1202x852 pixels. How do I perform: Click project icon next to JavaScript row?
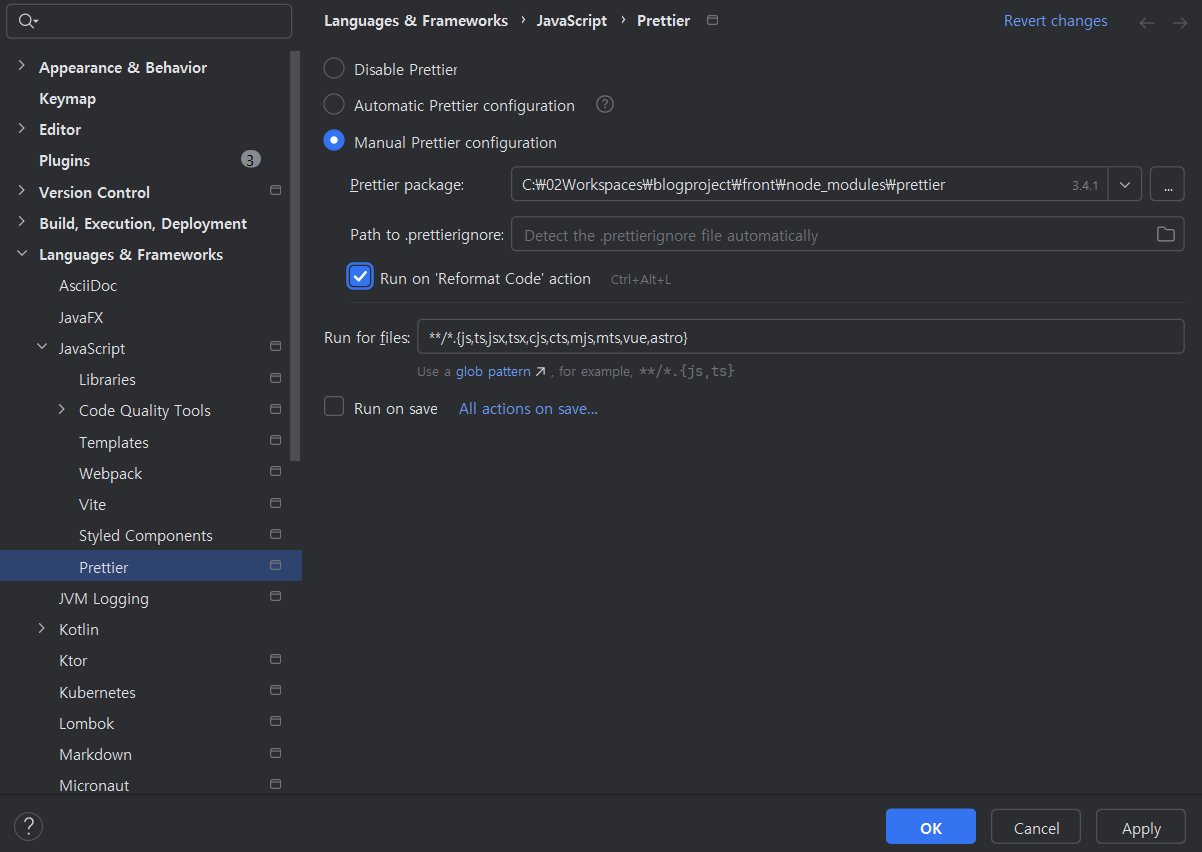pyautogui.click(x=276, y=347)
